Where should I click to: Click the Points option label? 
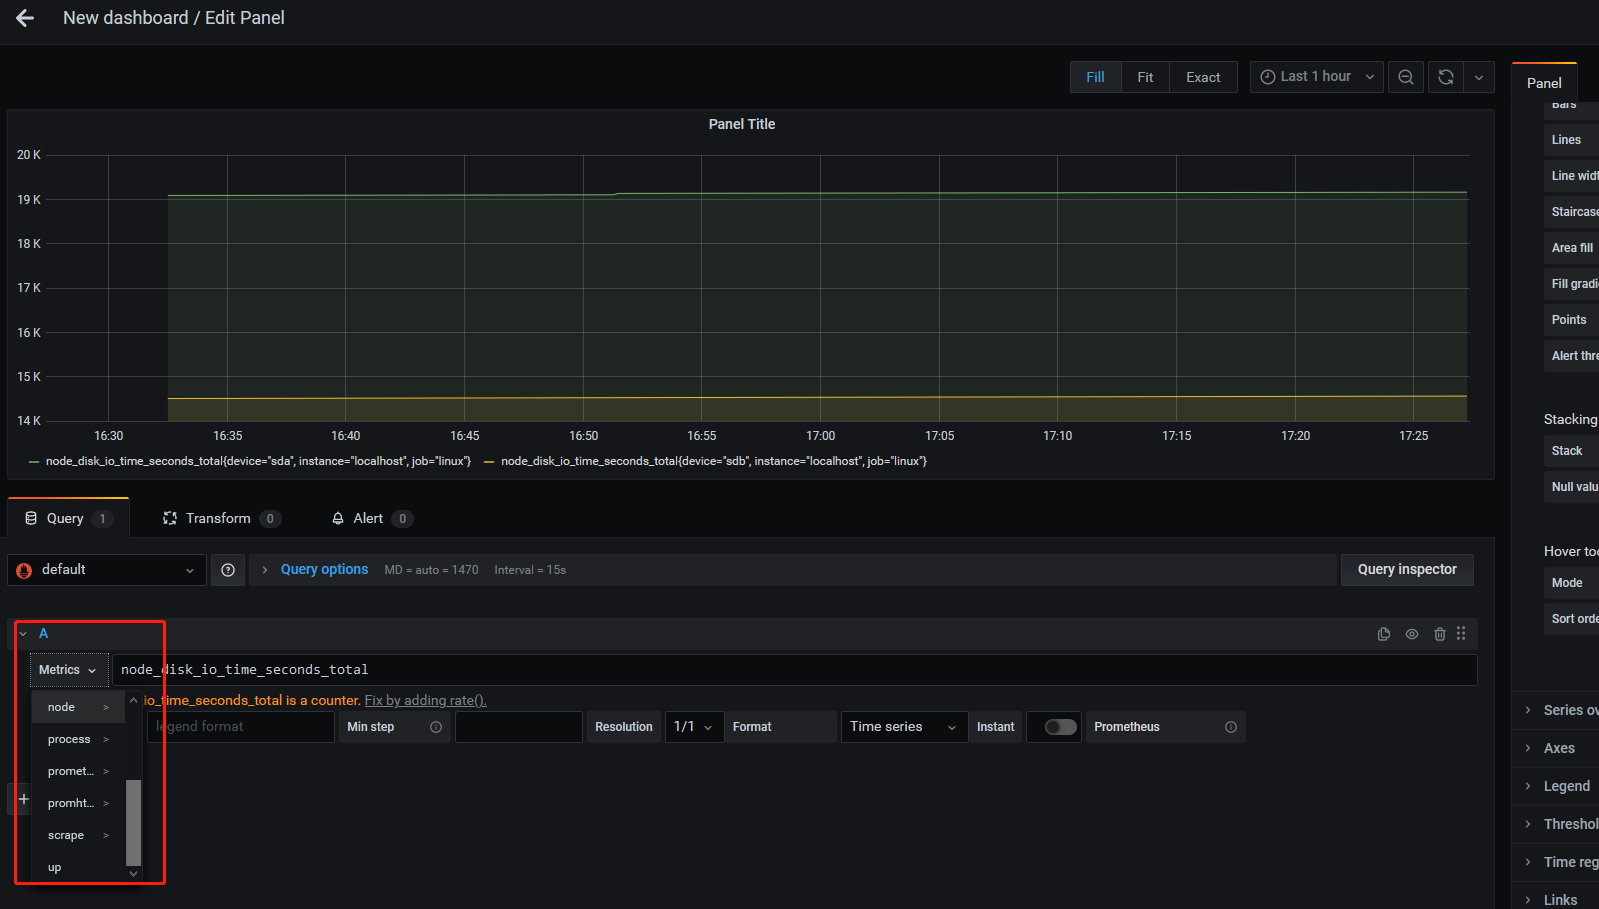click(1569, 320)
